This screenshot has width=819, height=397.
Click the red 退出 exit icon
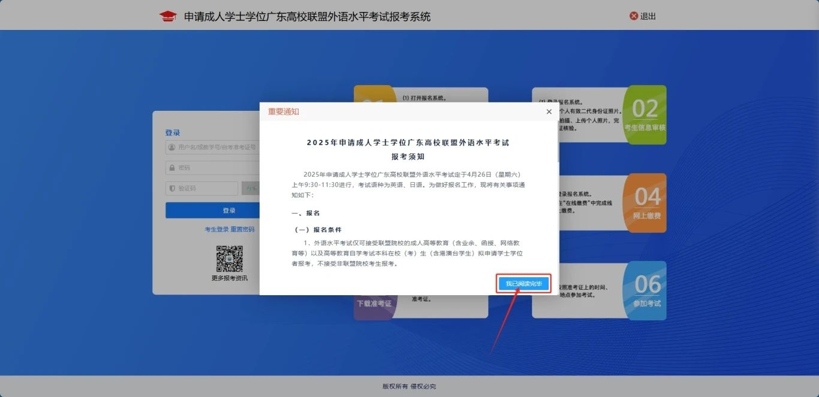coord(634,16)
